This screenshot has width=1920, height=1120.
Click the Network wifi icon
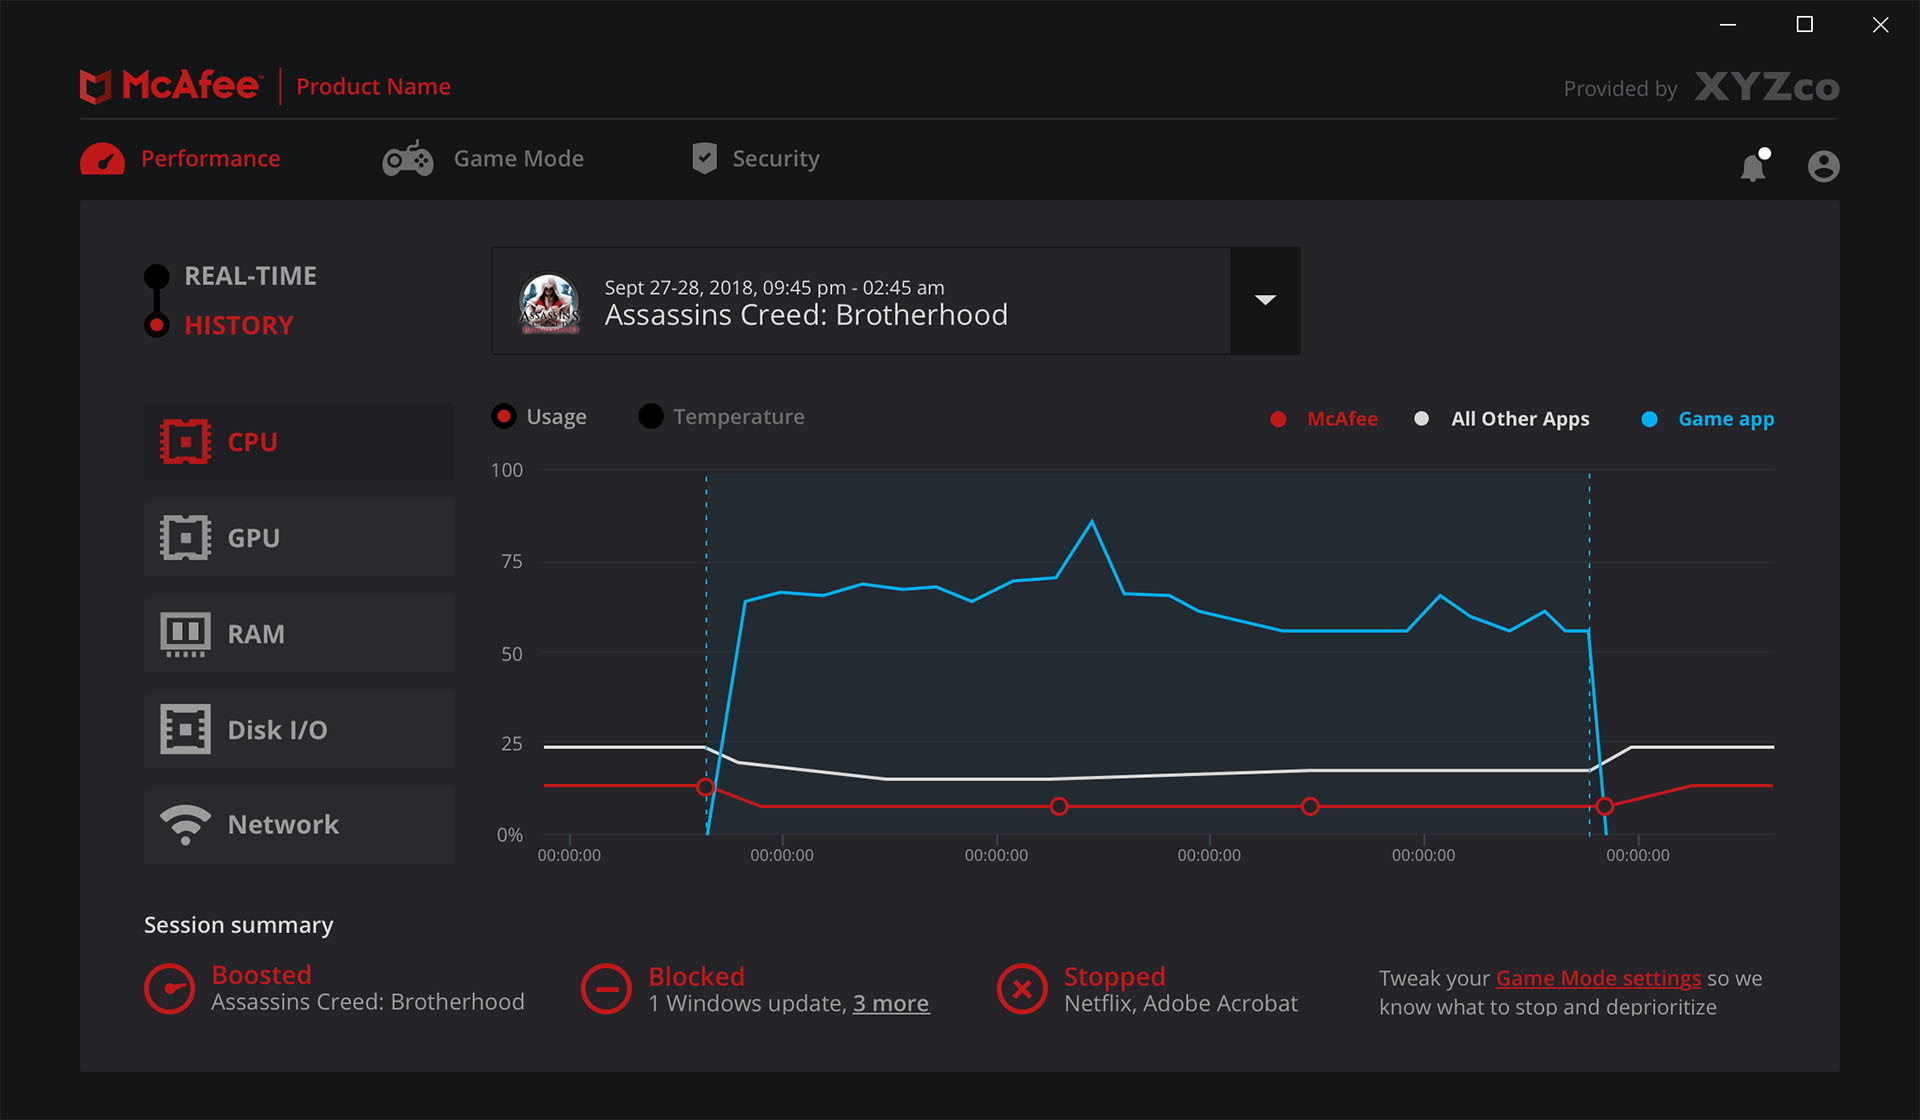185,824
